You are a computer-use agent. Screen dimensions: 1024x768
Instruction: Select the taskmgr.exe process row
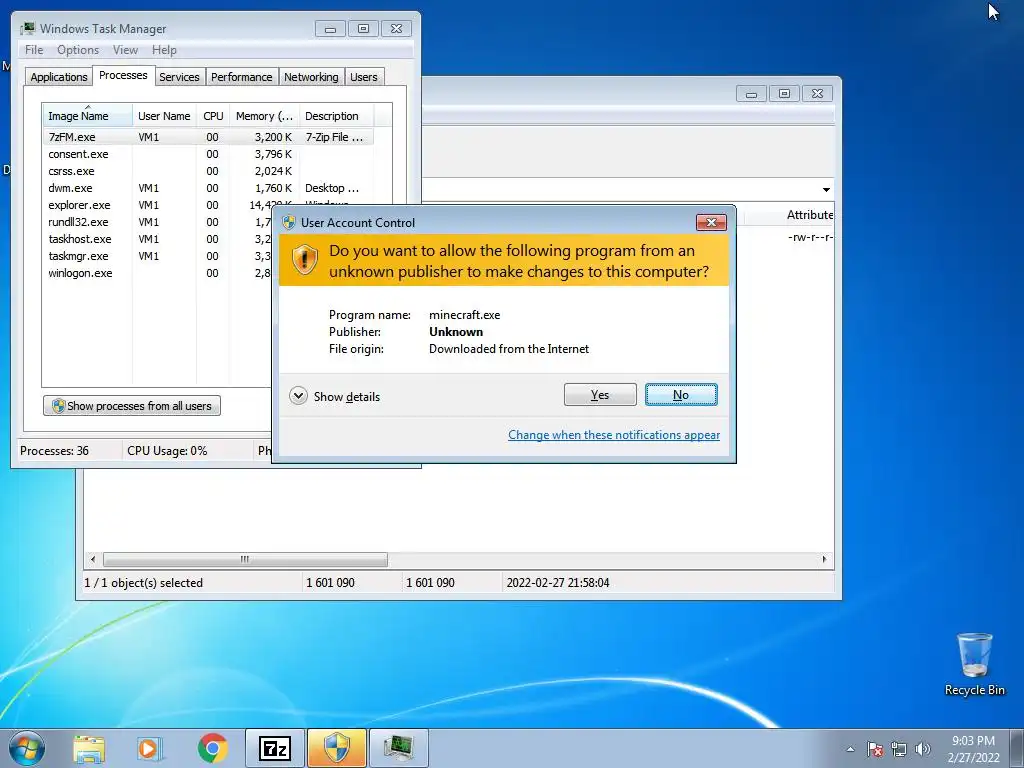click(x=157, y=256)
